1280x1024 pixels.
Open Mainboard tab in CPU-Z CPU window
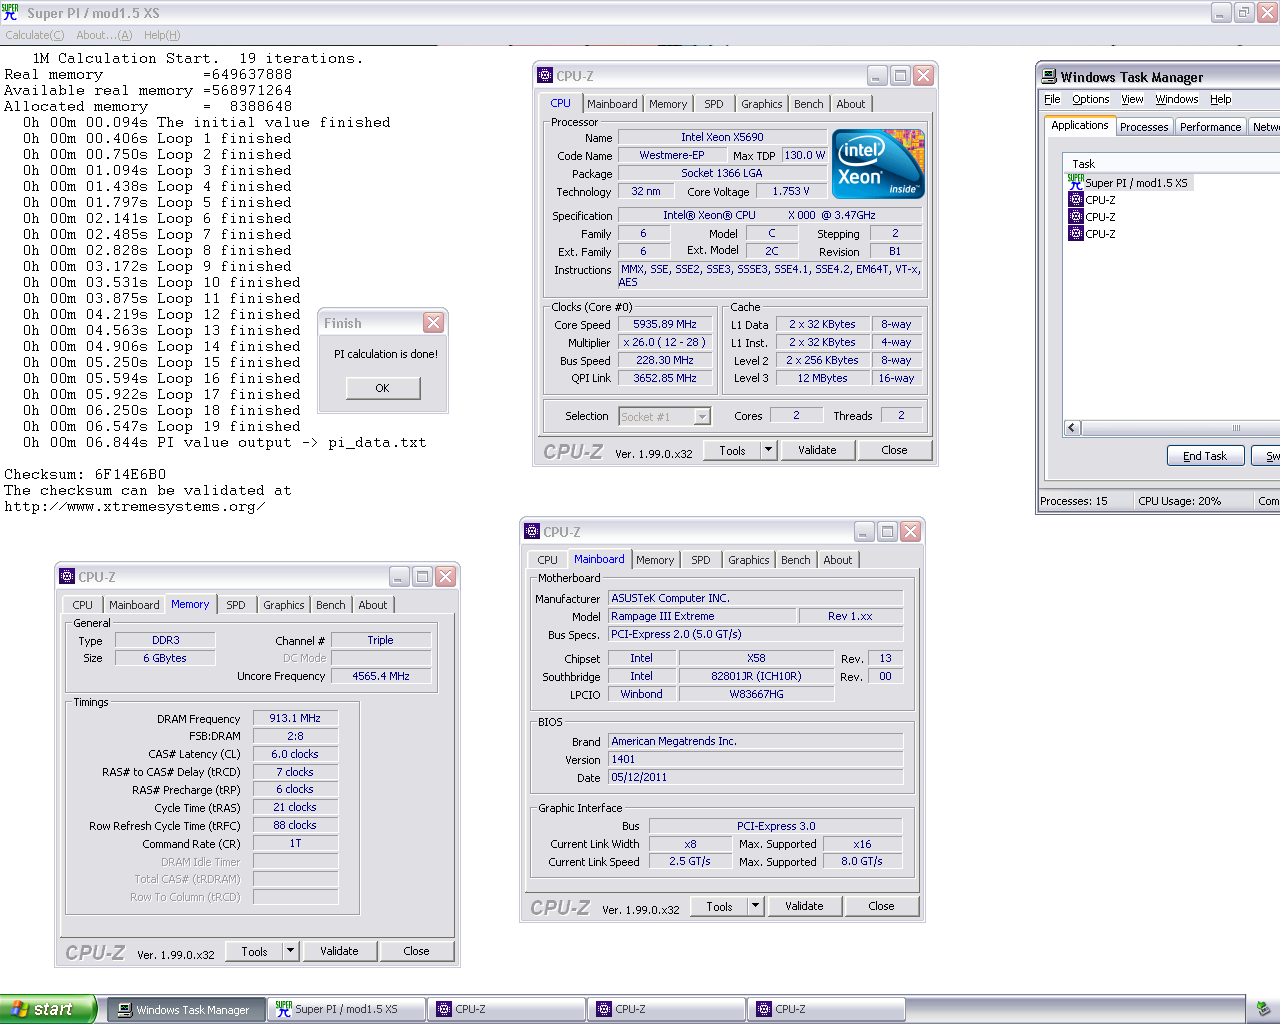[x=612, y=104]
